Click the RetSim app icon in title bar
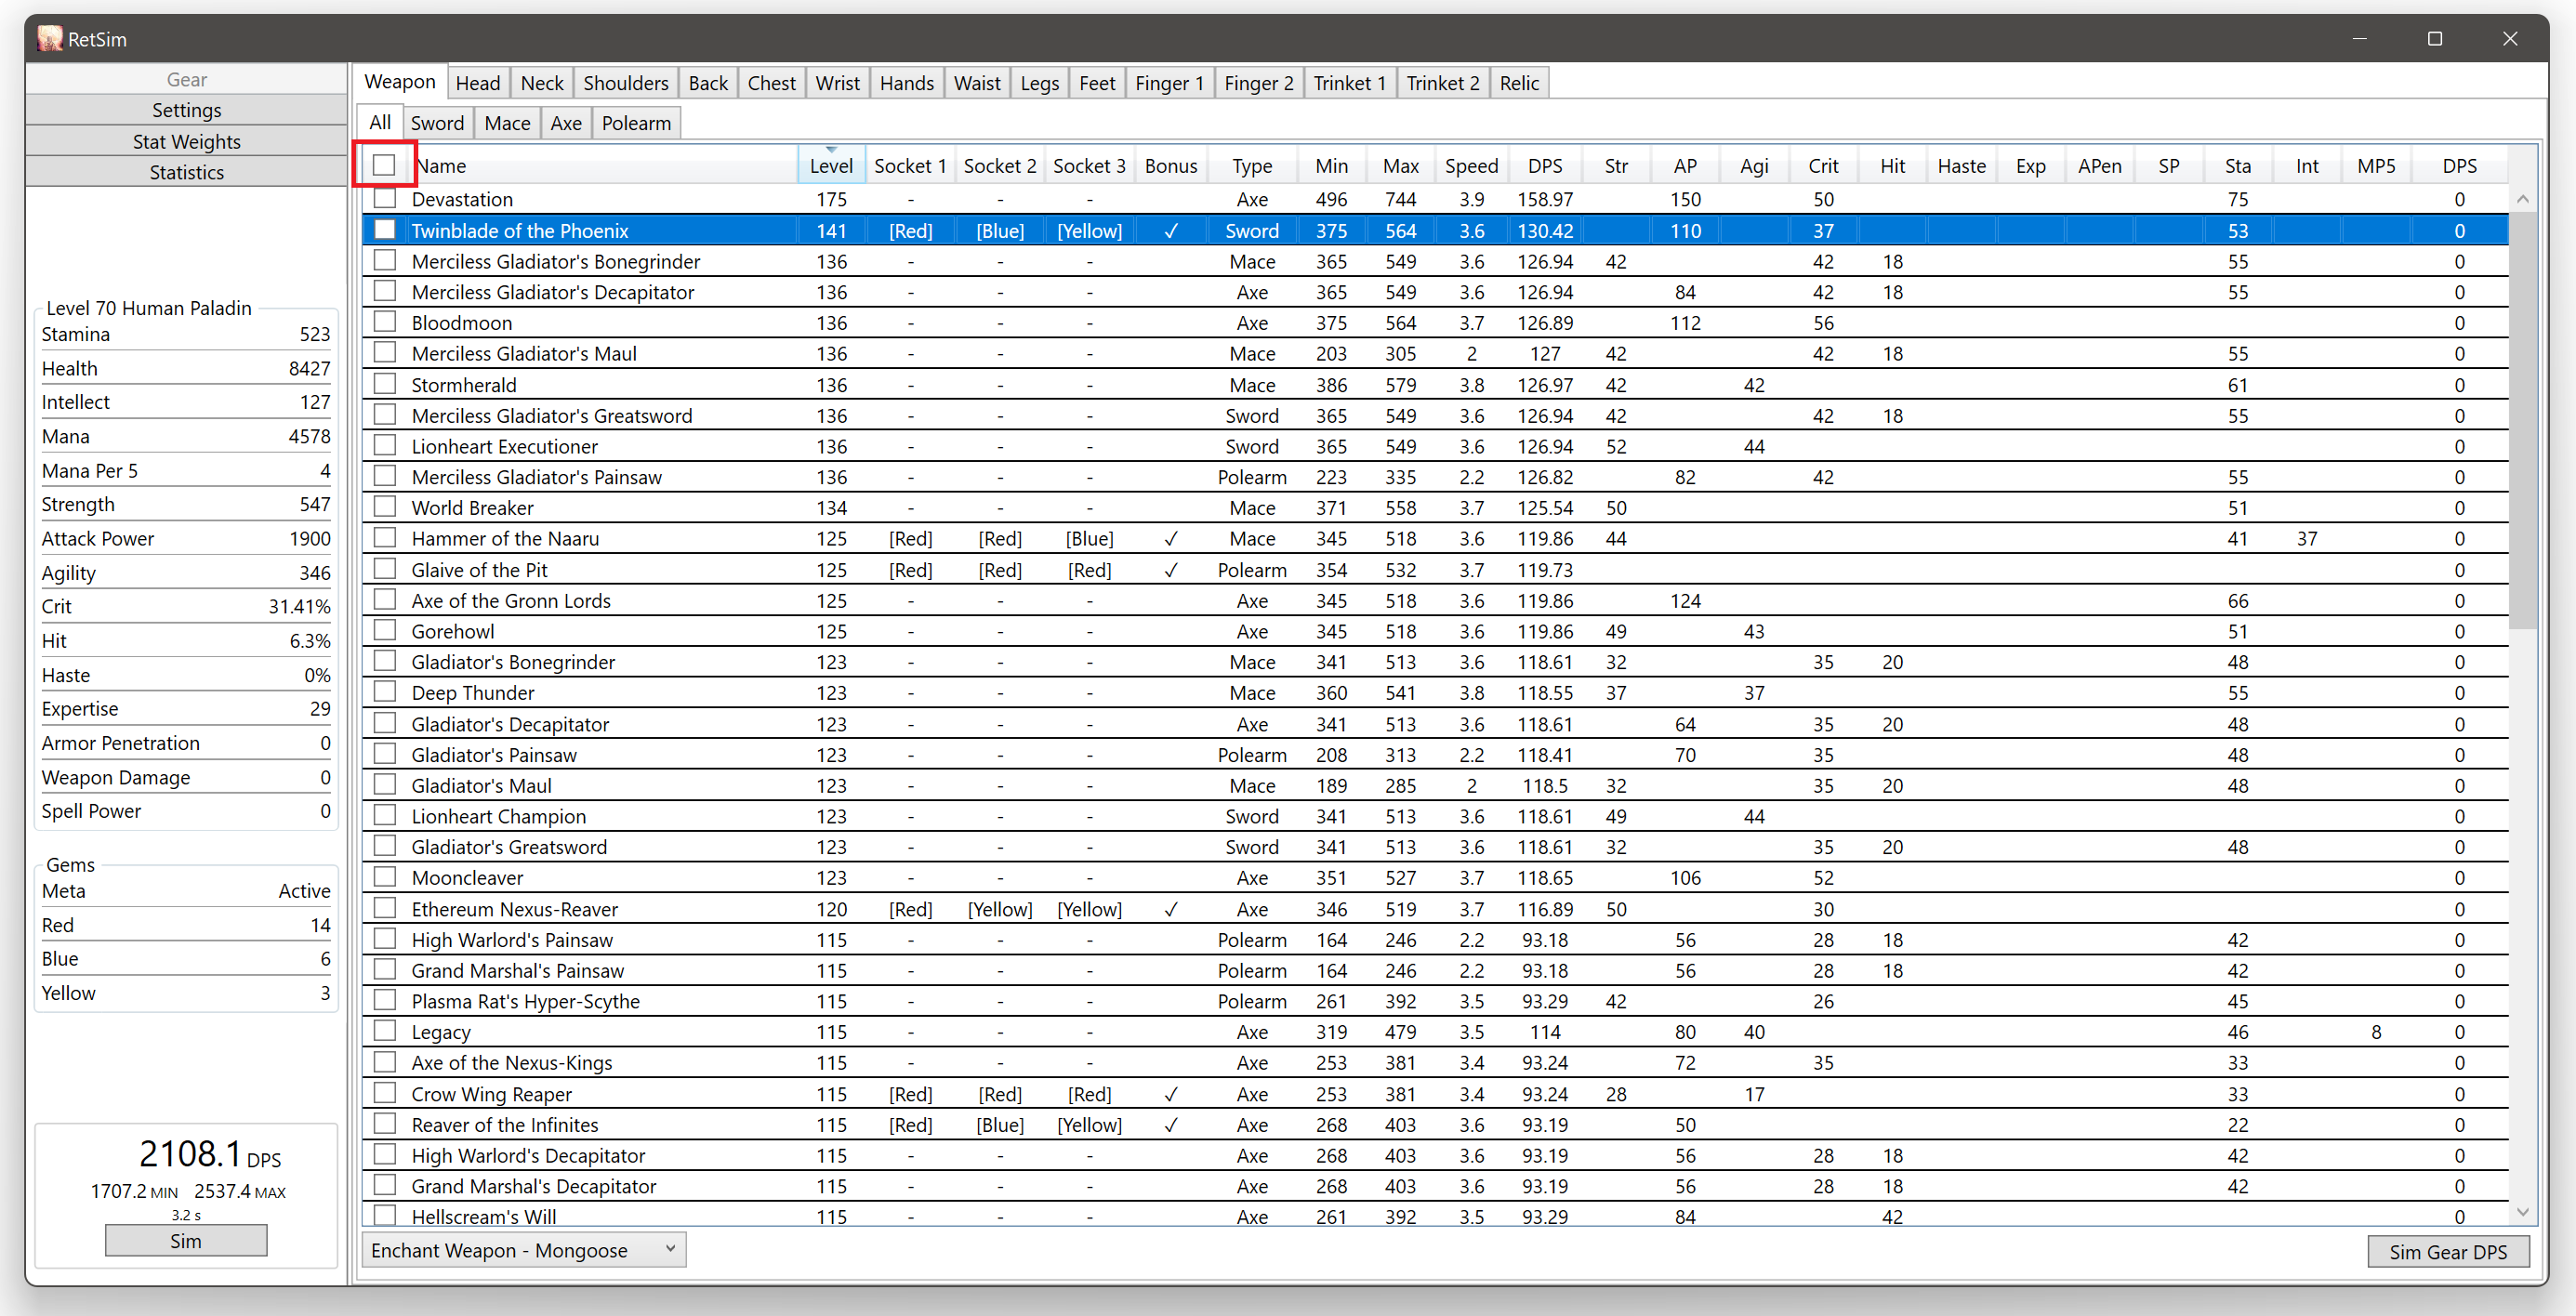The height and width of the screenshot is (1316, 2576). (x=50, y=39)
